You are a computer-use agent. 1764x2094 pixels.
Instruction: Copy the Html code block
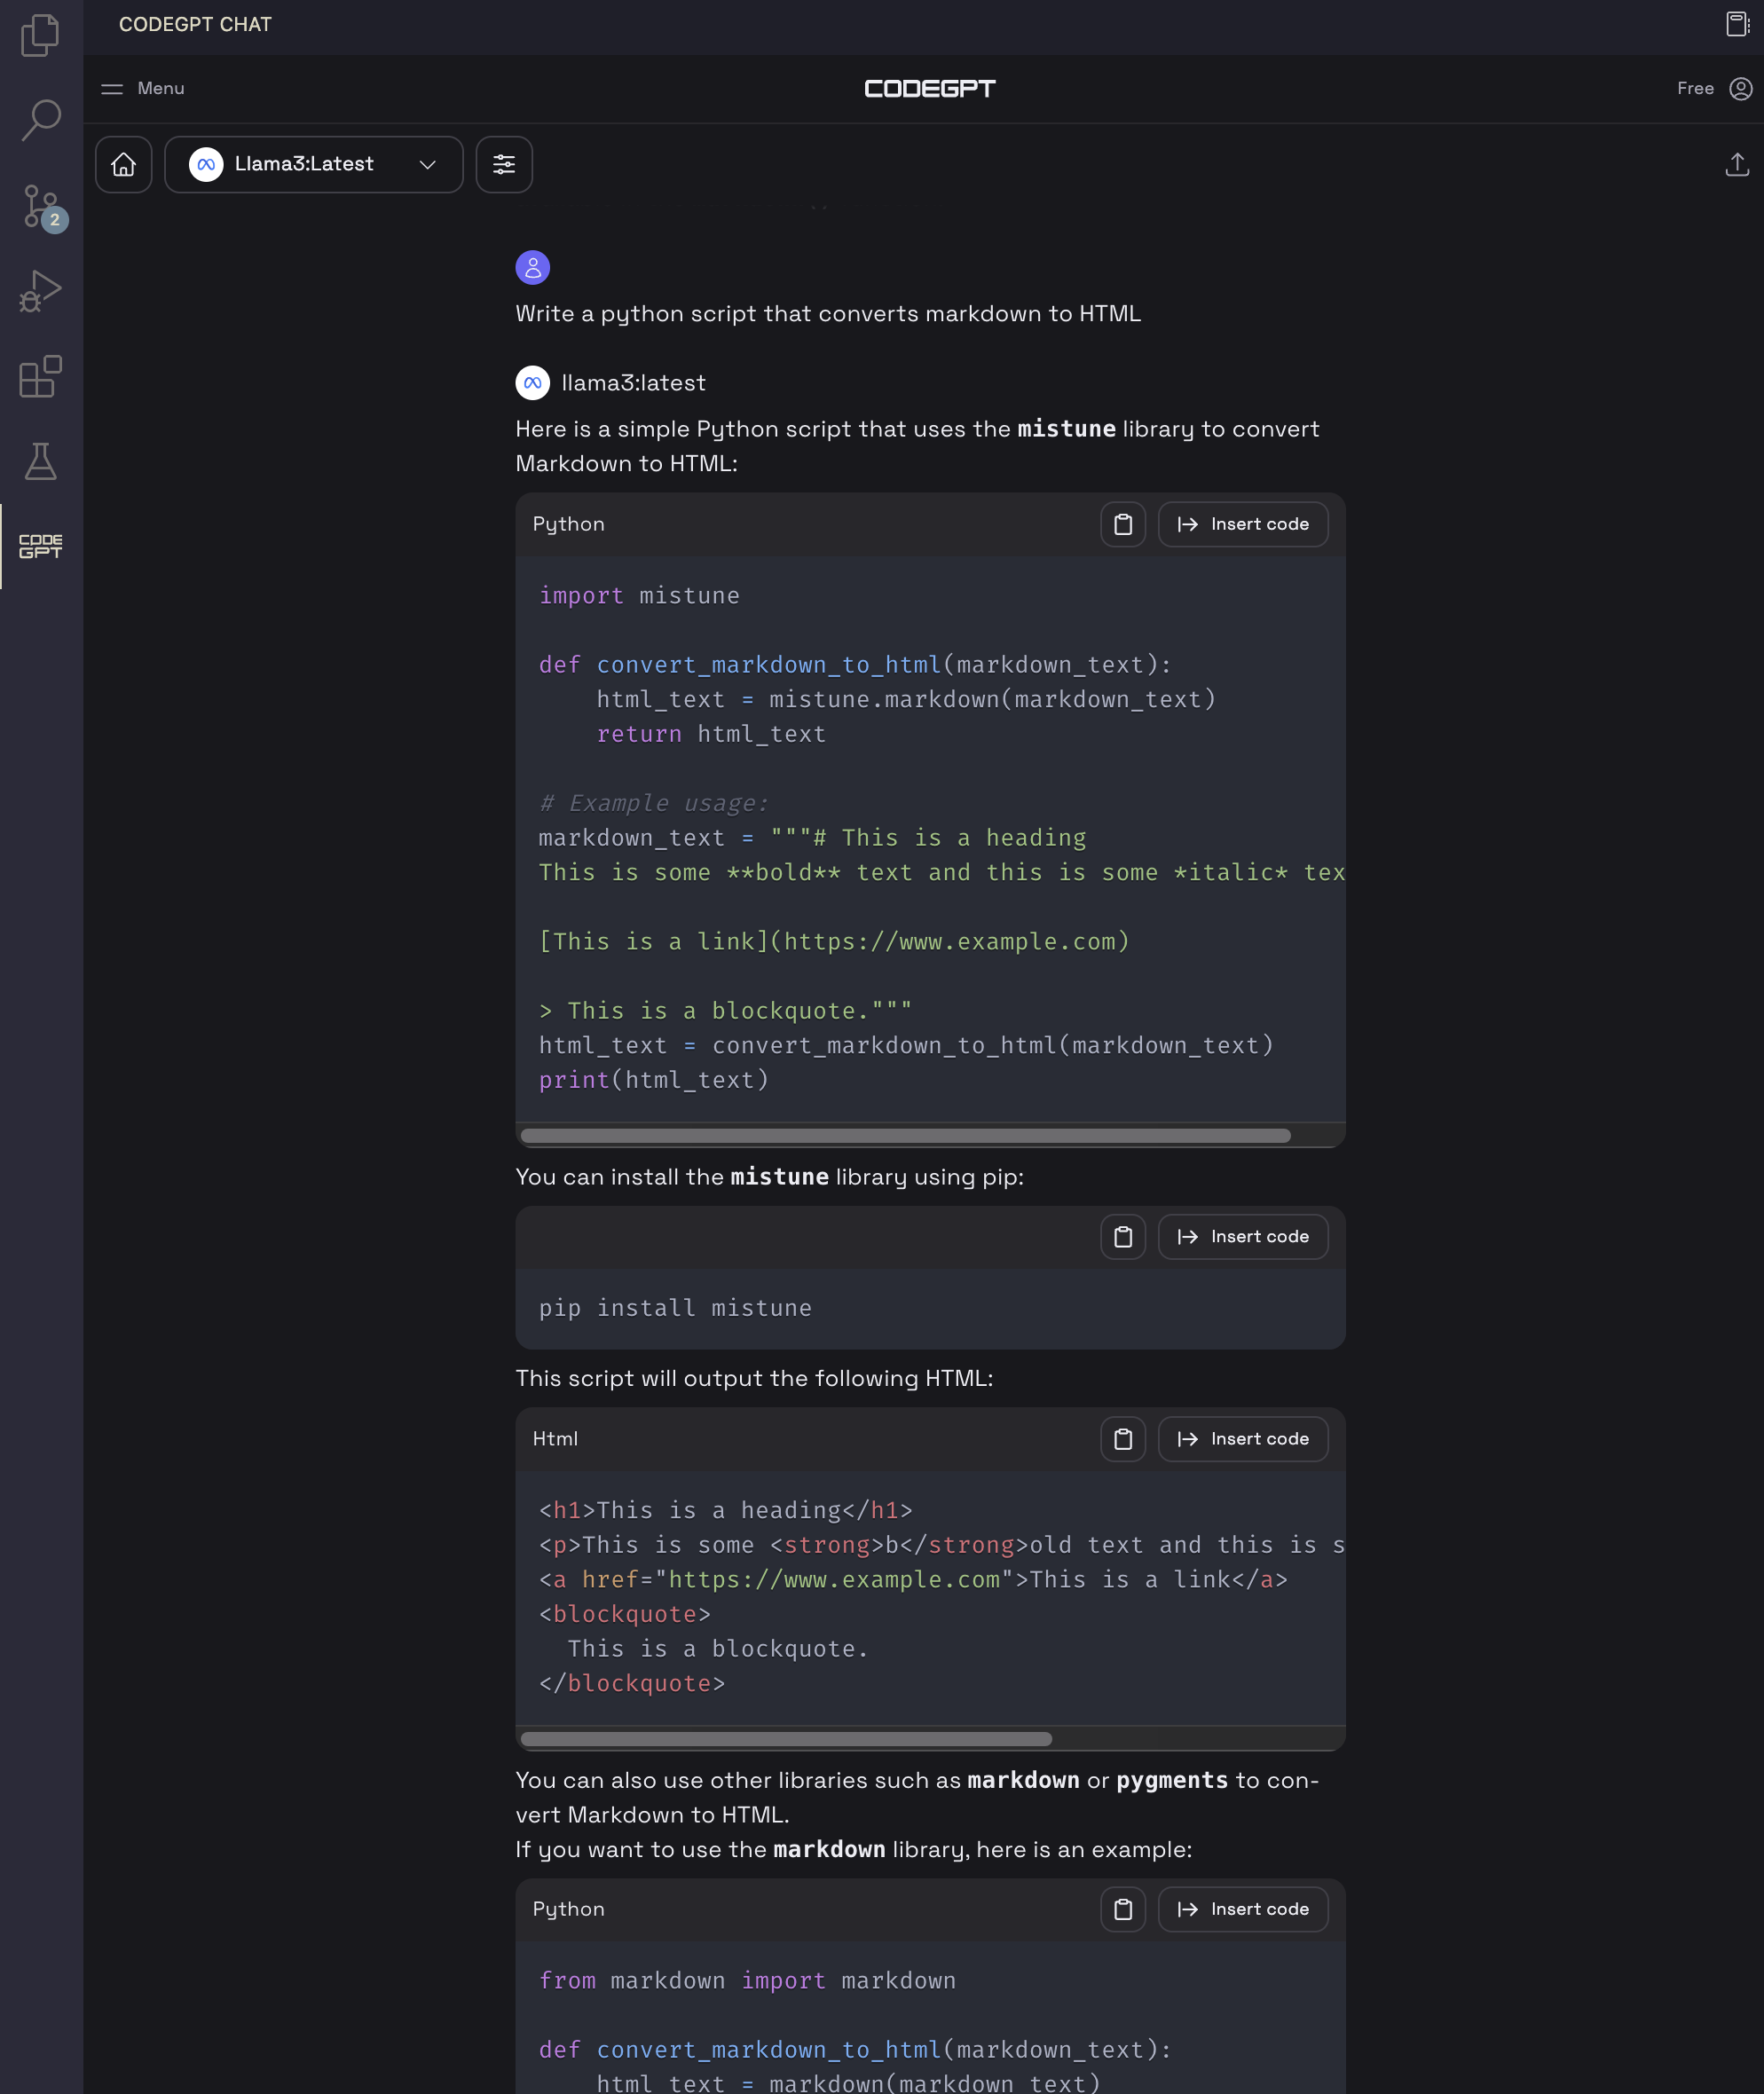click(x=1123, y=1439)
